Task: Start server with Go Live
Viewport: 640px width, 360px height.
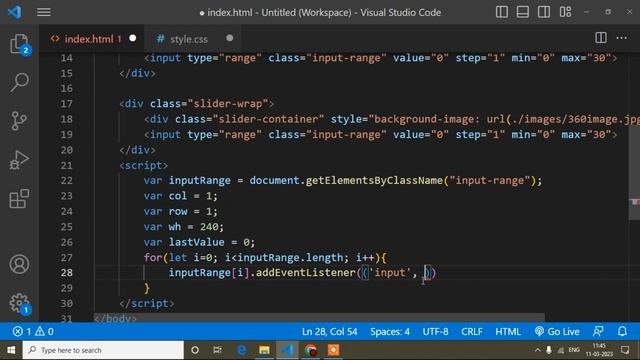Action: [x=557, y=331]
